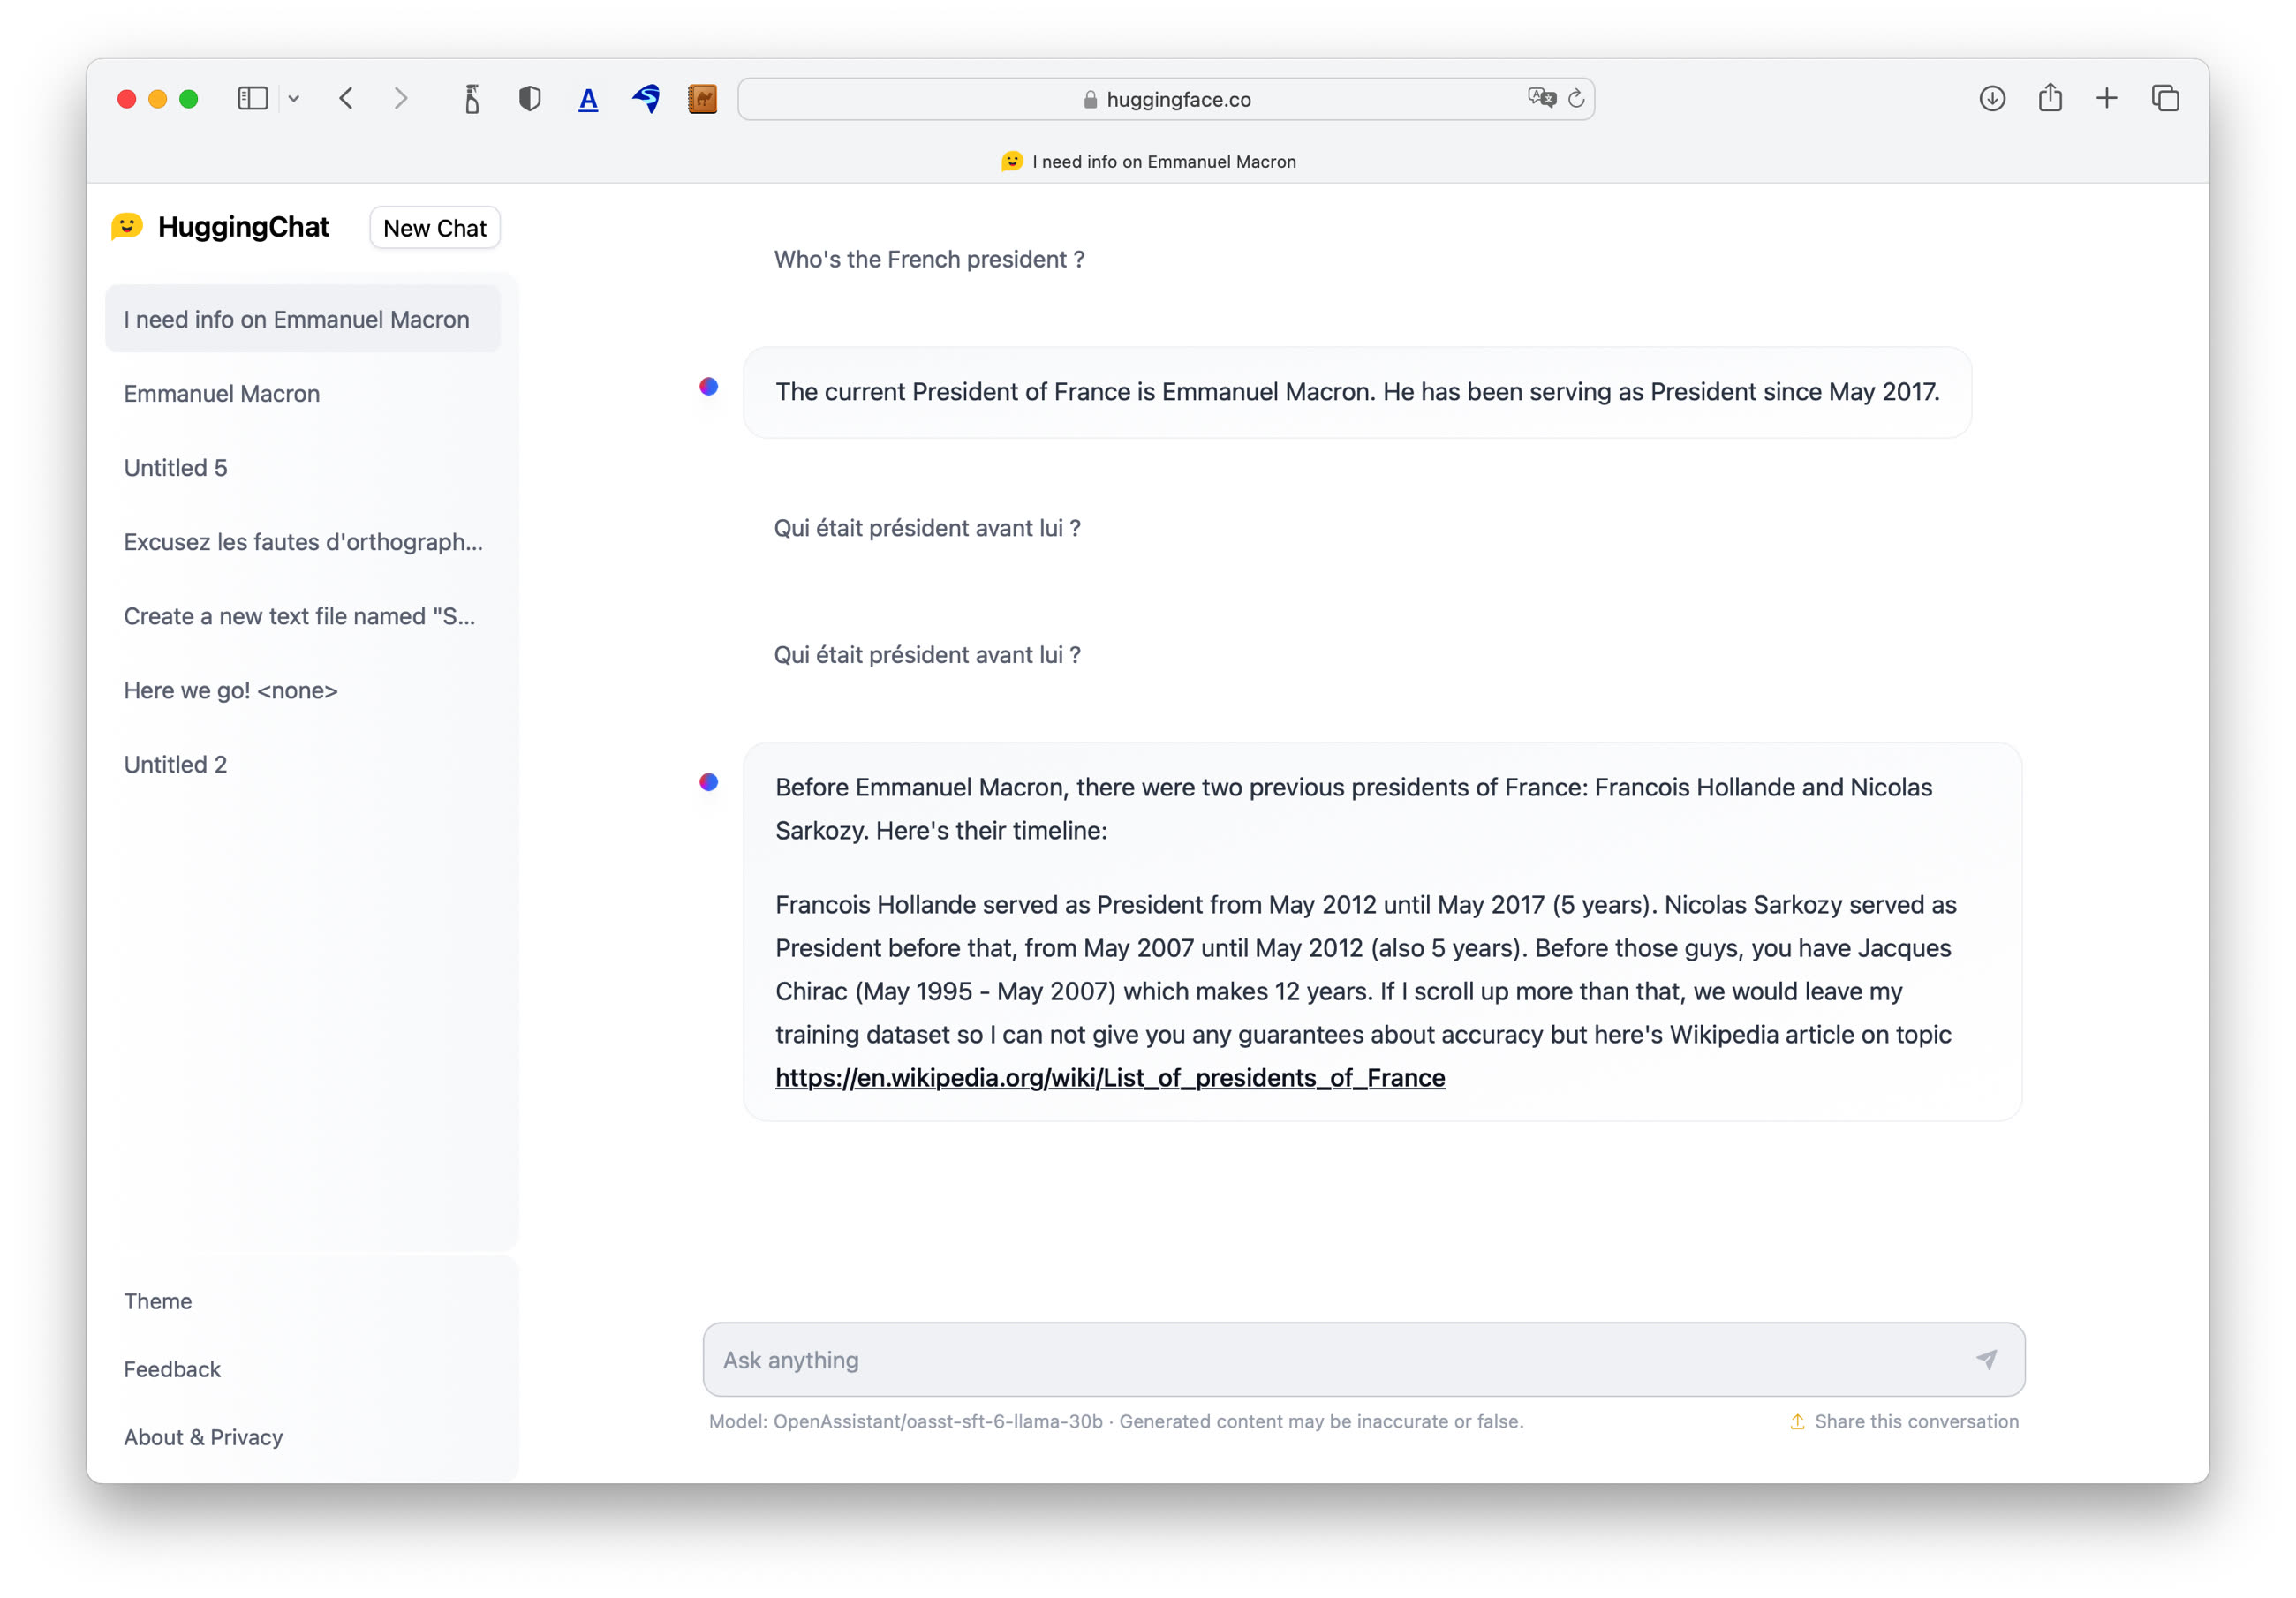This screenshot has width=2296, height=1598.
Task: Expand the sidebar toggle chevron menu
Action: point(293,98)
